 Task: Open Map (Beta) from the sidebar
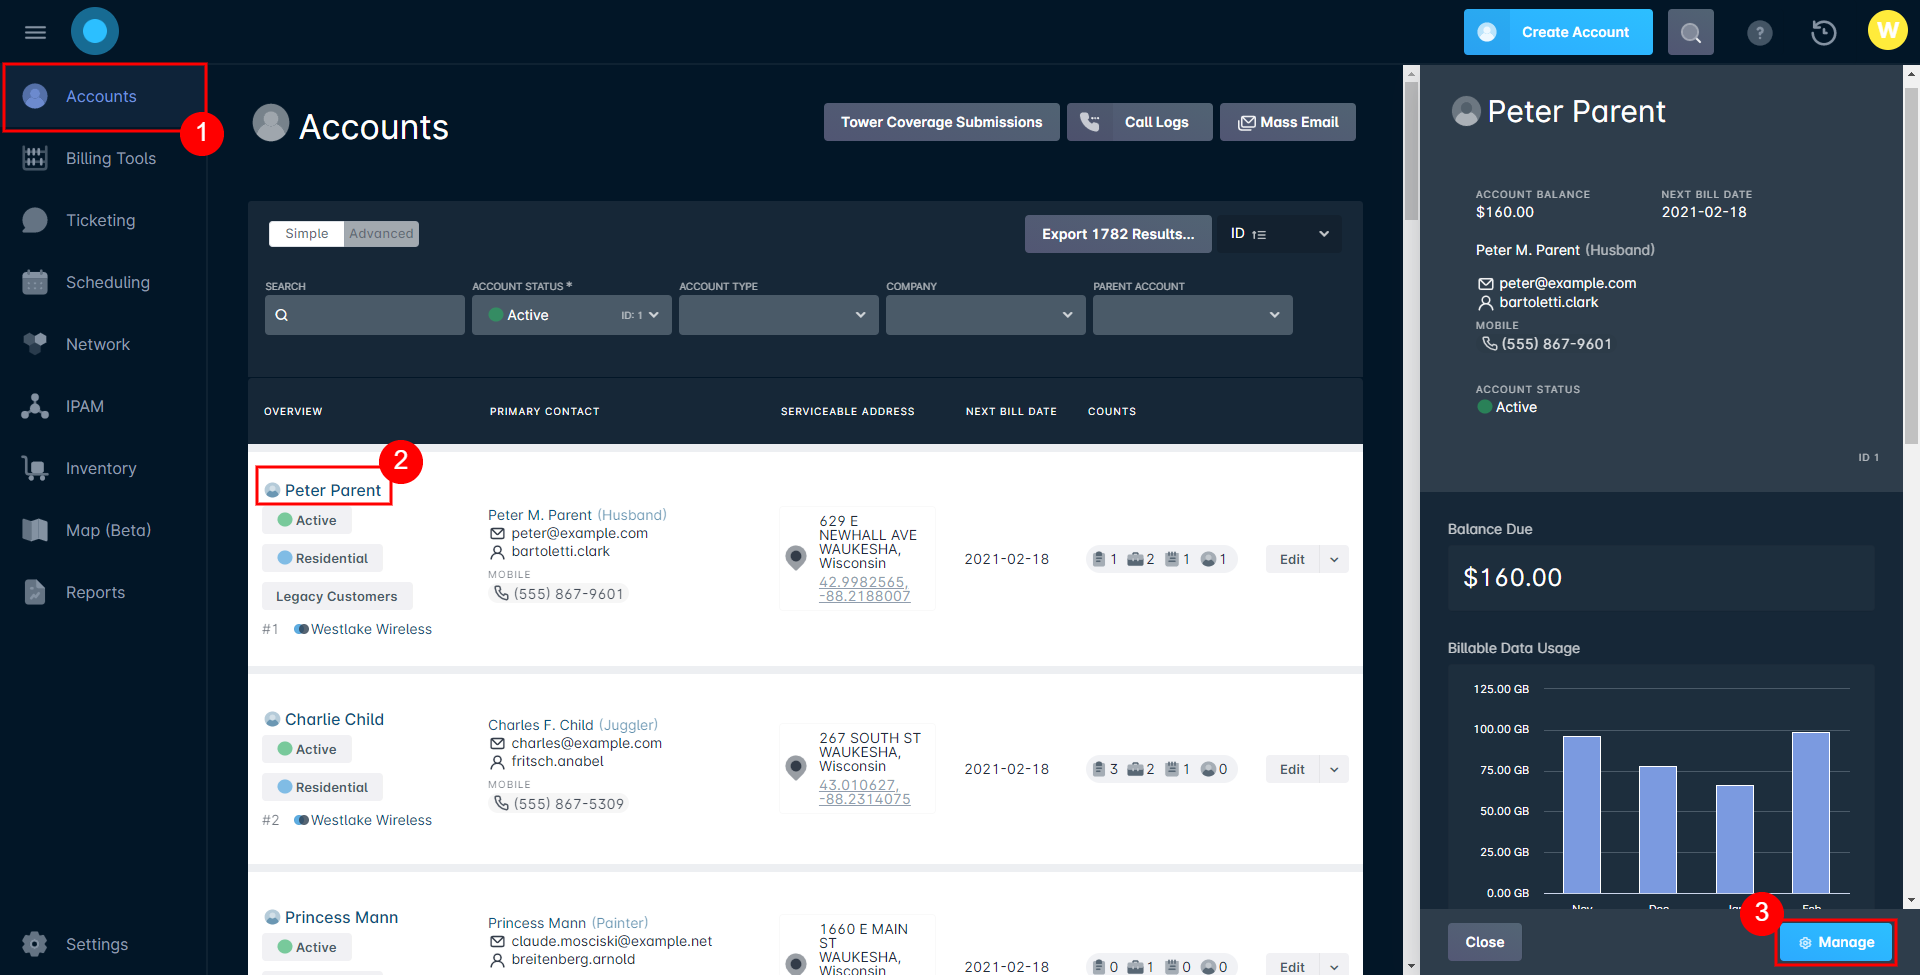pos(107,530)
